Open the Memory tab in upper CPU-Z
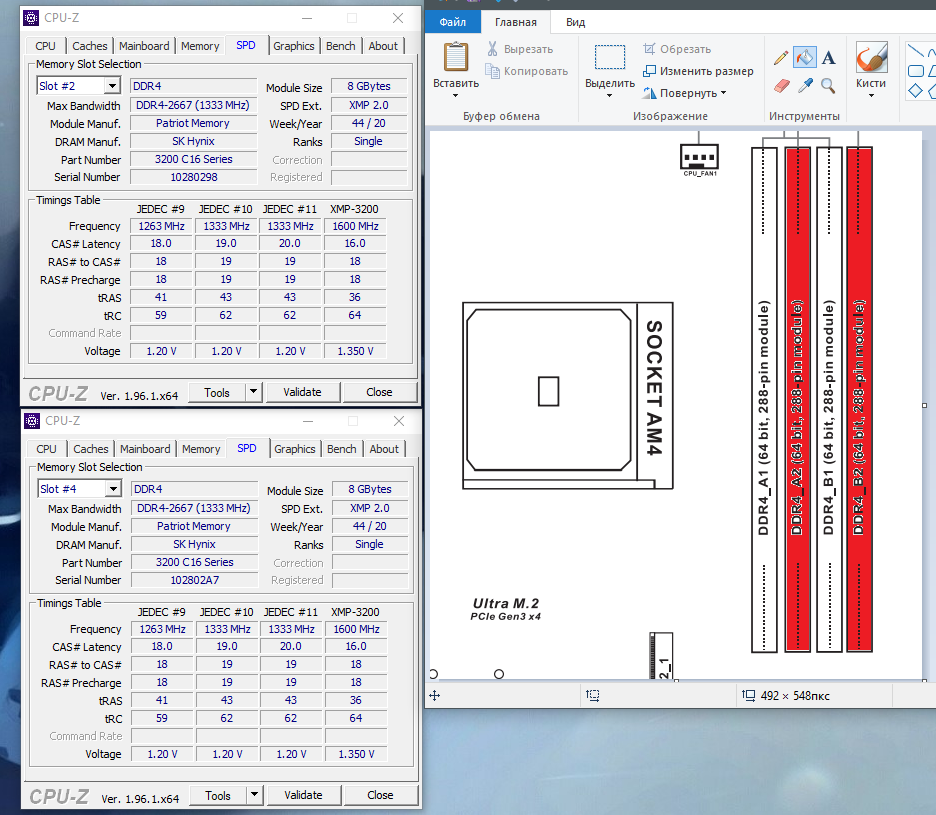The image size is (936, 815). [x=200, y=46]
